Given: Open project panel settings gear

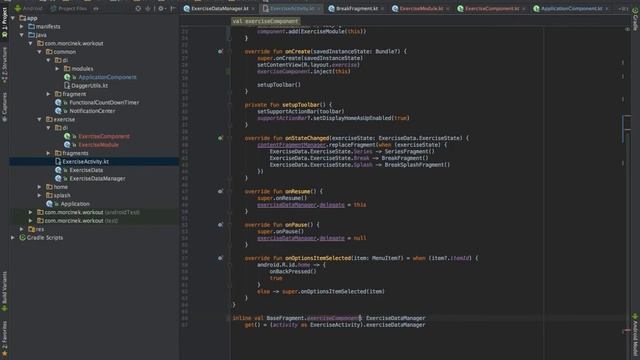Looking at the screenshot, I should (x=161, y=8).
